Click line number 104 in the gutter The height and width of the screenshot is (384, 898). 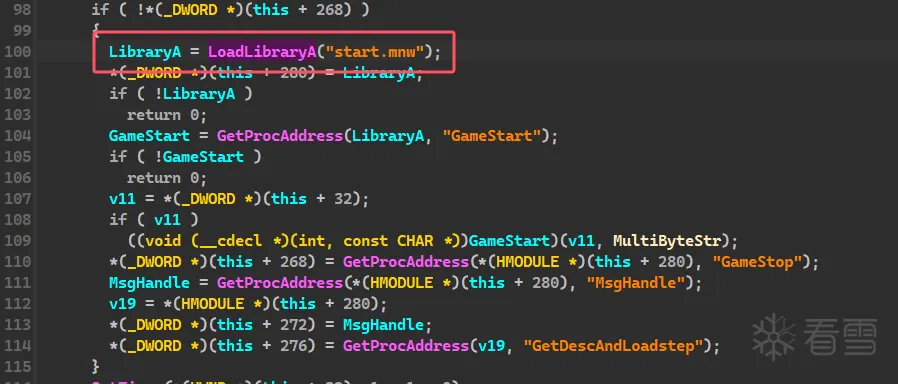point(17,136)
